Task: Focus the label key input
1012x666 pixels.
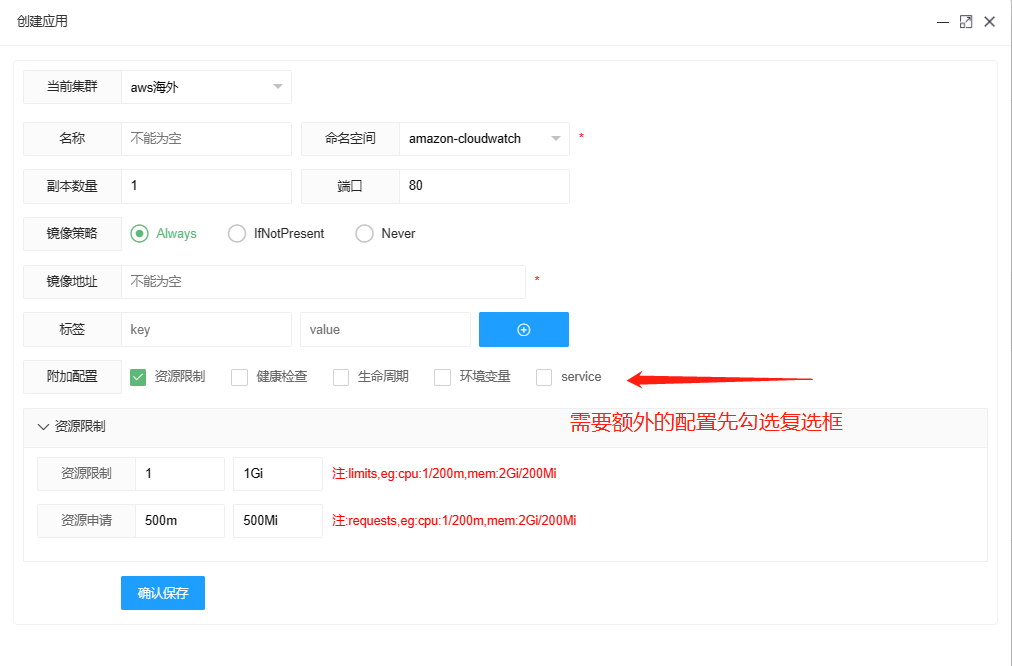Action: [x=206, y=330]
